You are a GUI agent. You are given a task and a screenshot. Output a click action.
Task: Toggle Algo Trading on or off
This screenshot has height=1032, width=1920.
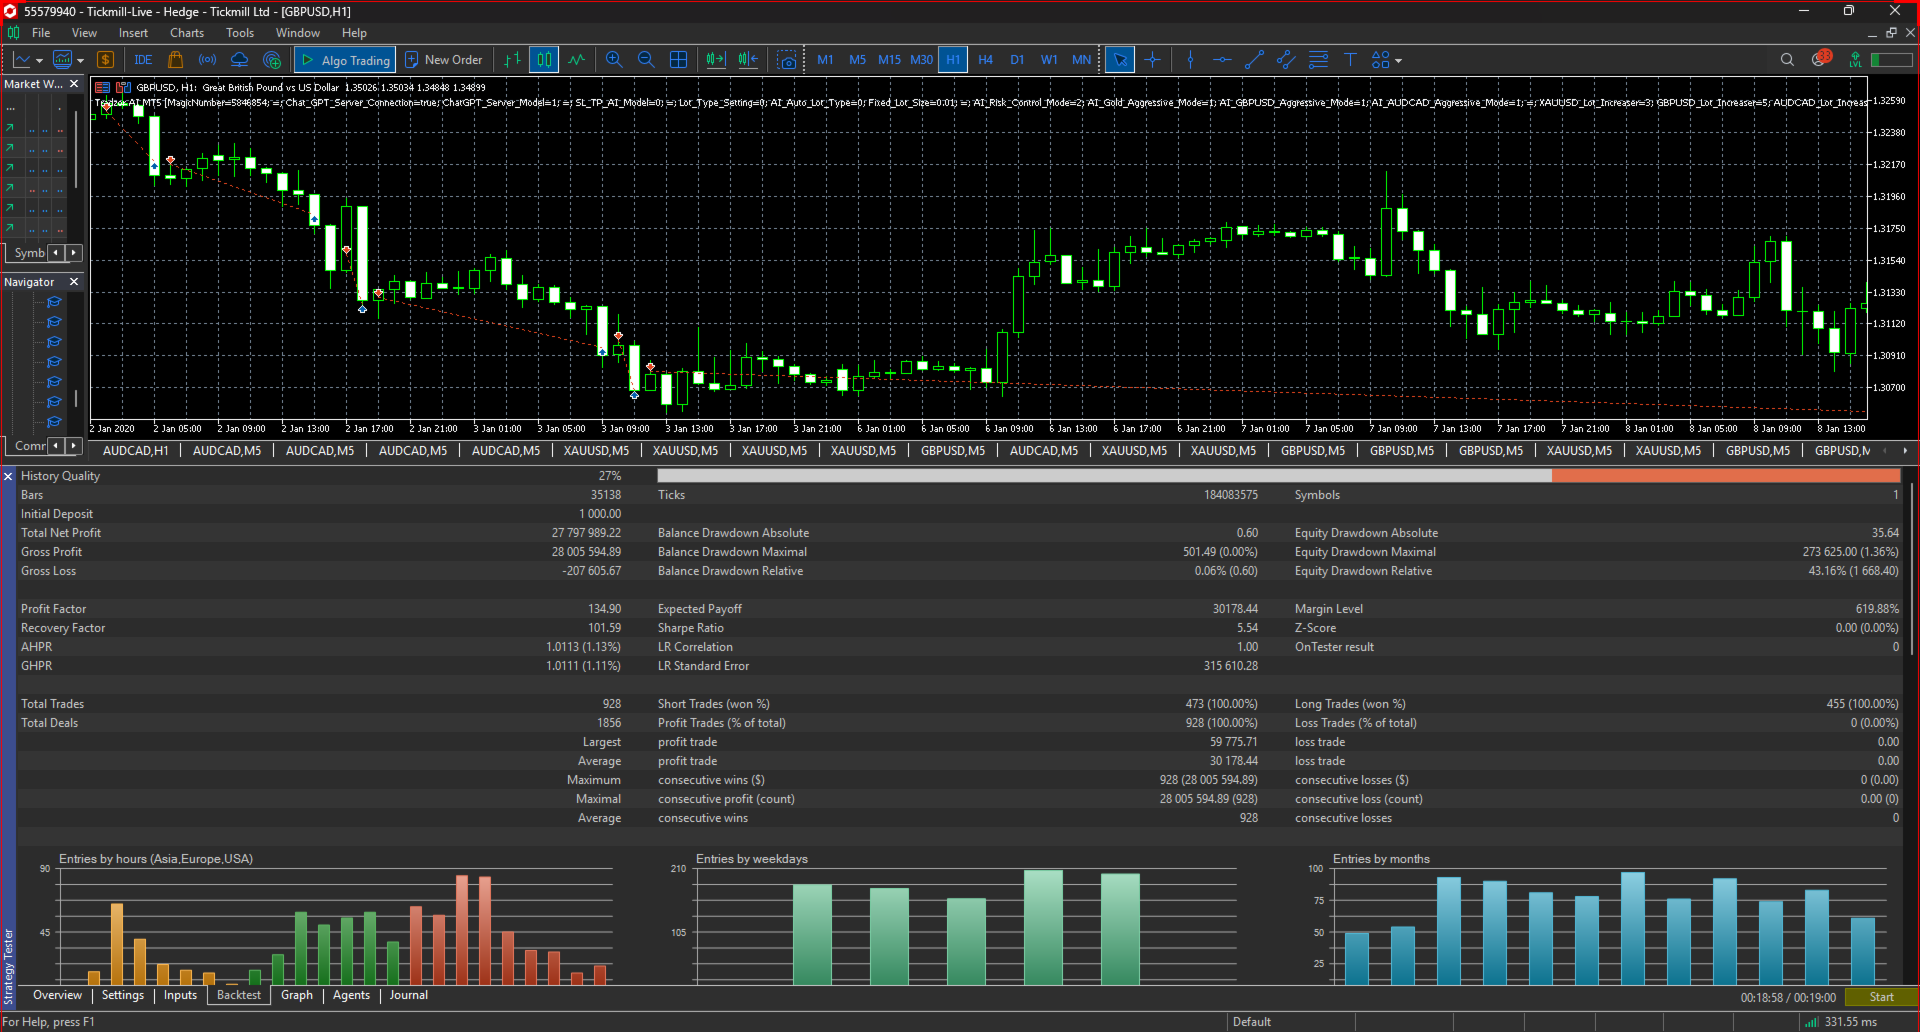pos(345,60)
